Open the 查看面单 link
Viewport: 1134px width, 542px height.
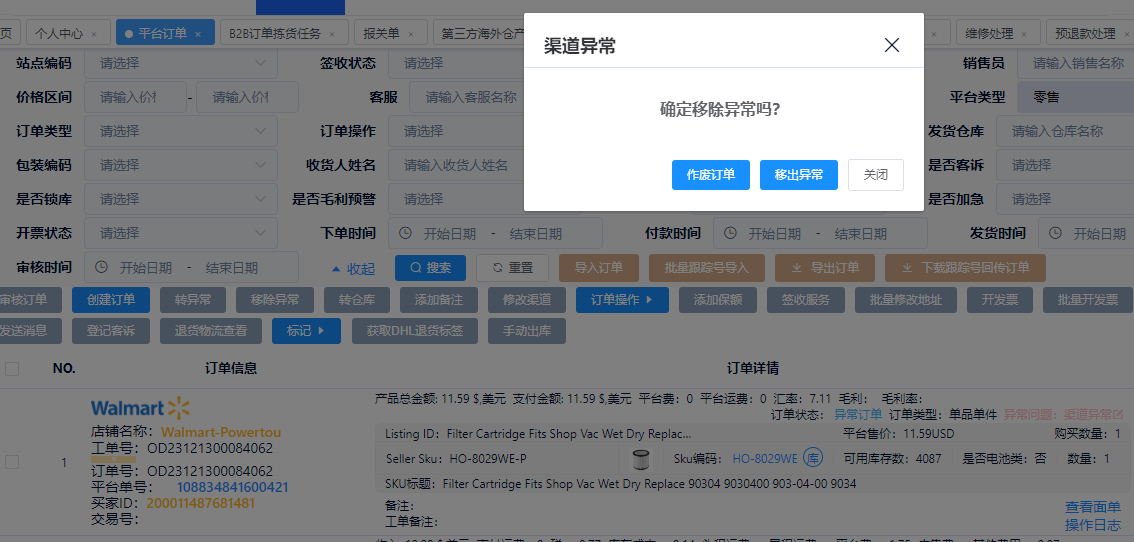point(1093,507)
